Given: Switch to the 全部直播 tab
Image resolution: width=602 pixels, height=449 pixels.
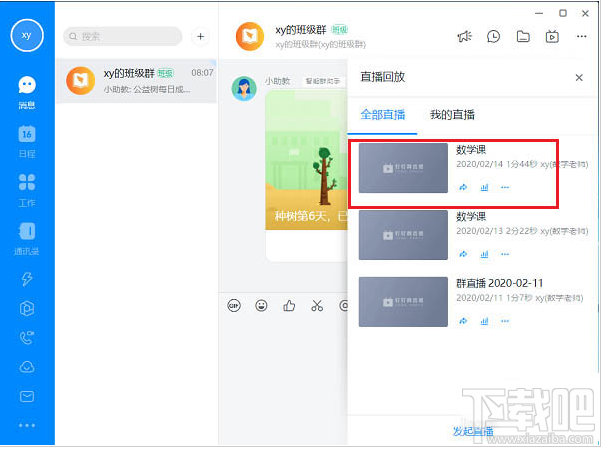Looking at the screenshot, I should pyautogui.click(x=383, y=114).
